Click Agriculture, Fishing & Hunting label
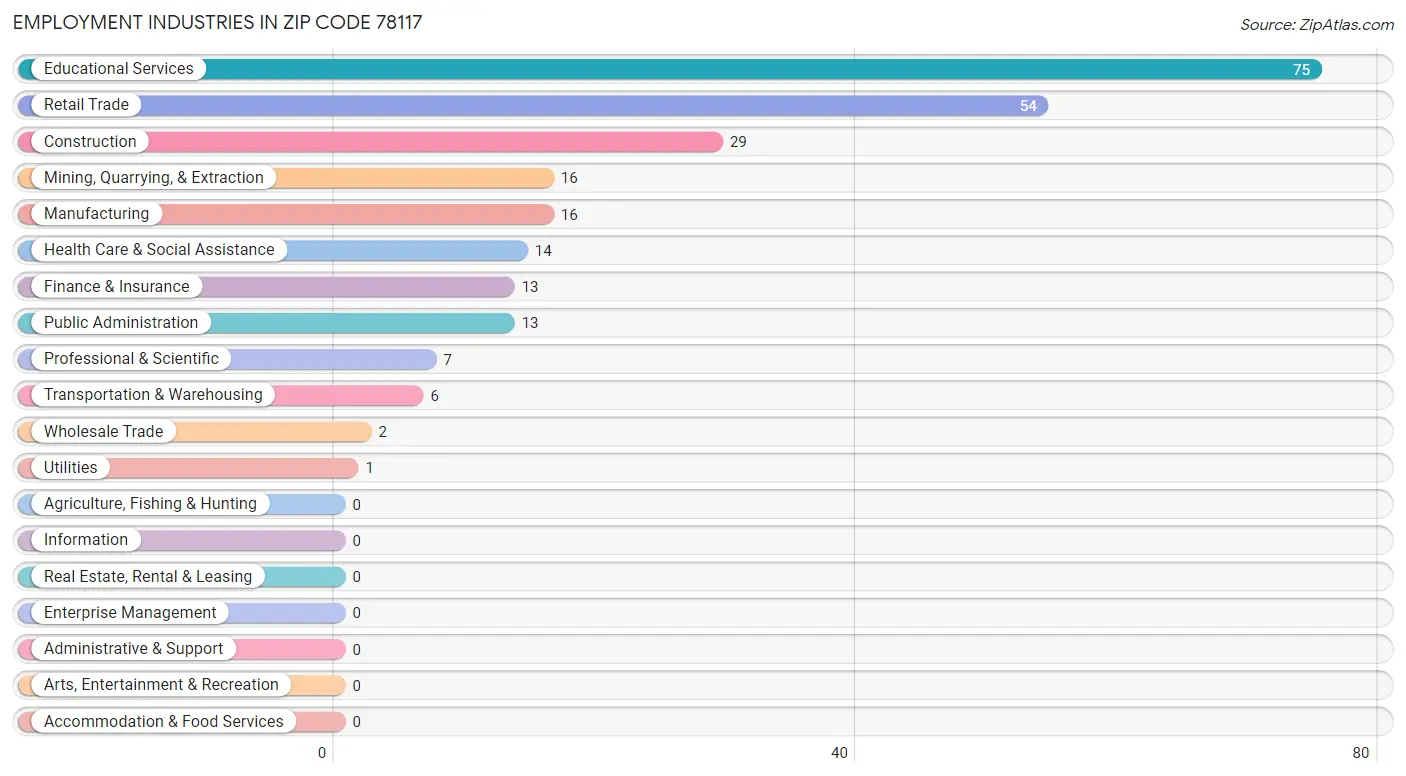 coord(150,504)
